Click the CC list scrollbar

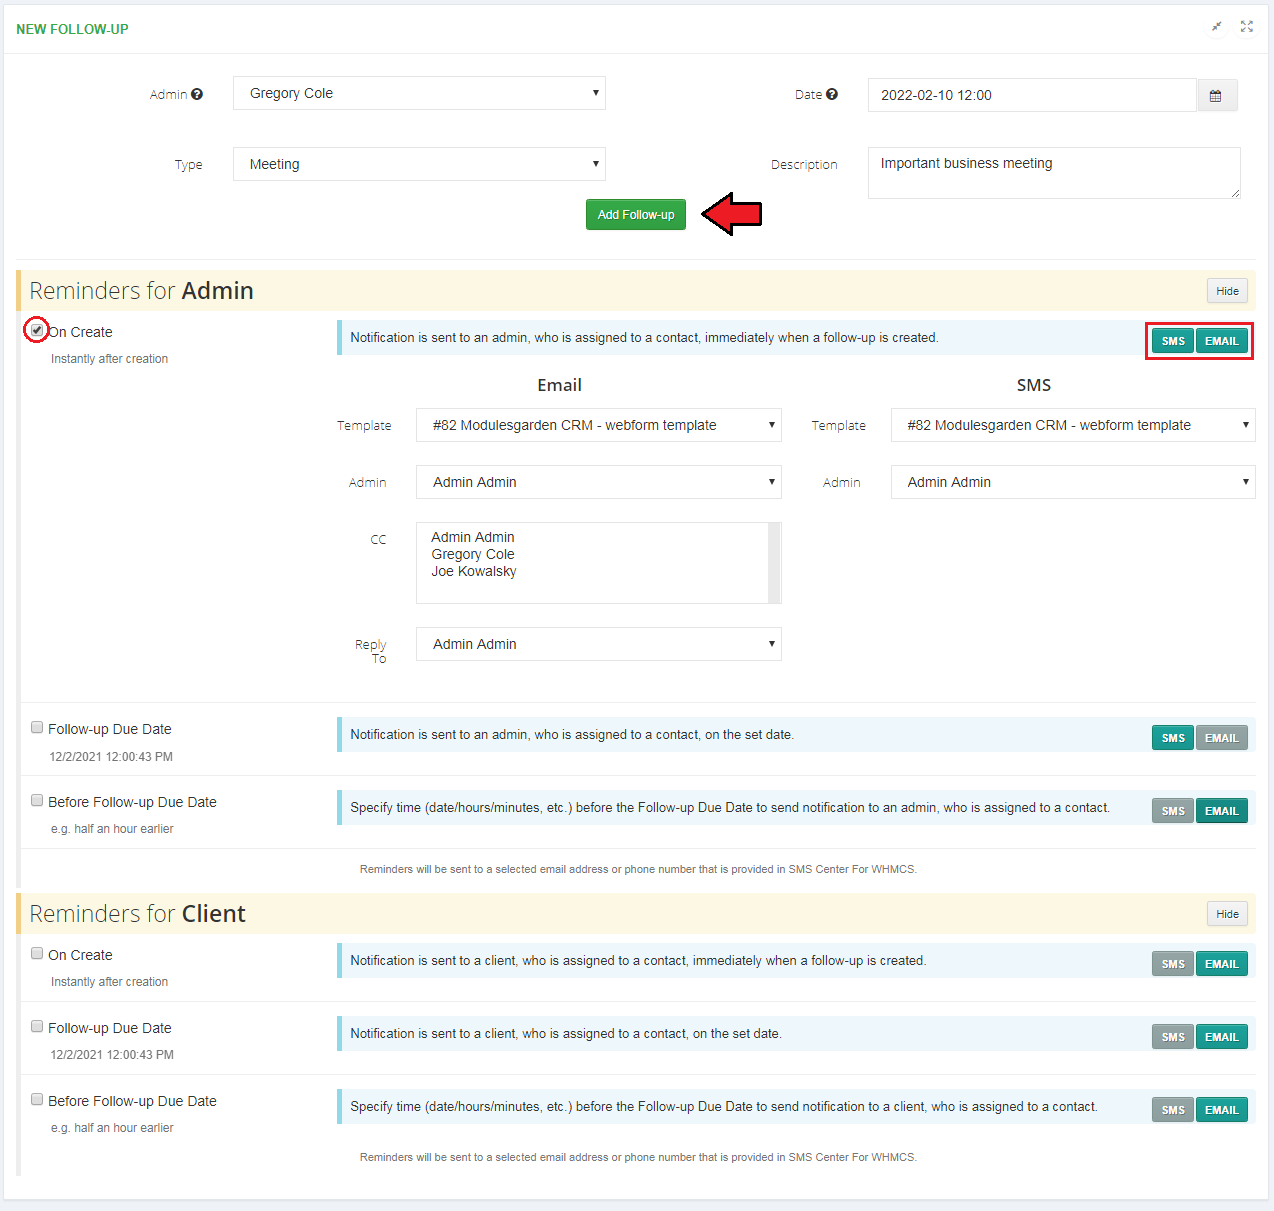774,563
